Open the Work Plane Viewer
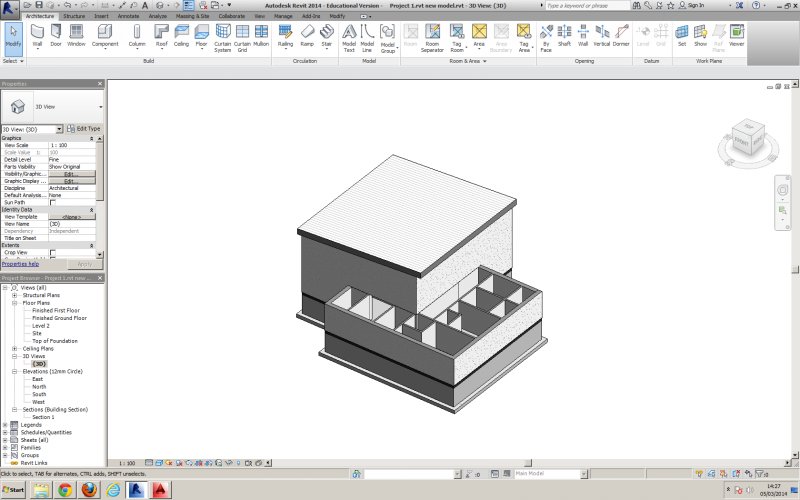The height and width of the screenshot is (500, 800). point(736,36)
